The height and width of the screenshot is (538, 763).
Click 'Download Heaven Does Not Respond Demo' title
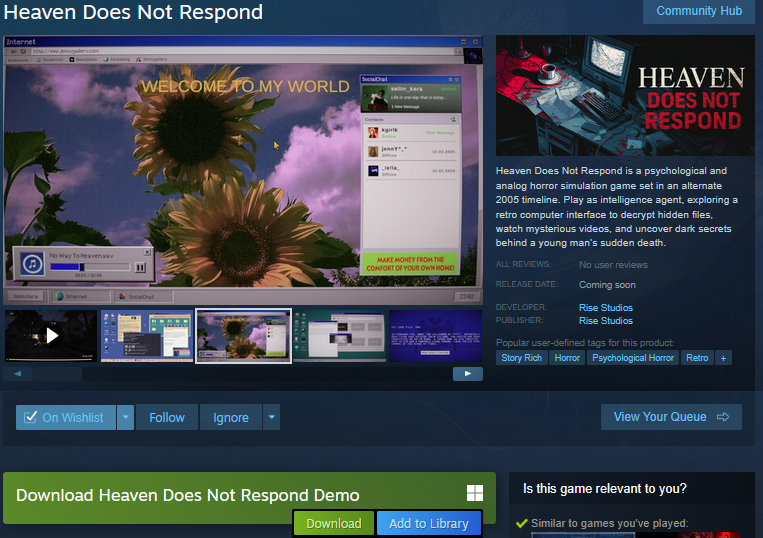[x=188, y=495]
